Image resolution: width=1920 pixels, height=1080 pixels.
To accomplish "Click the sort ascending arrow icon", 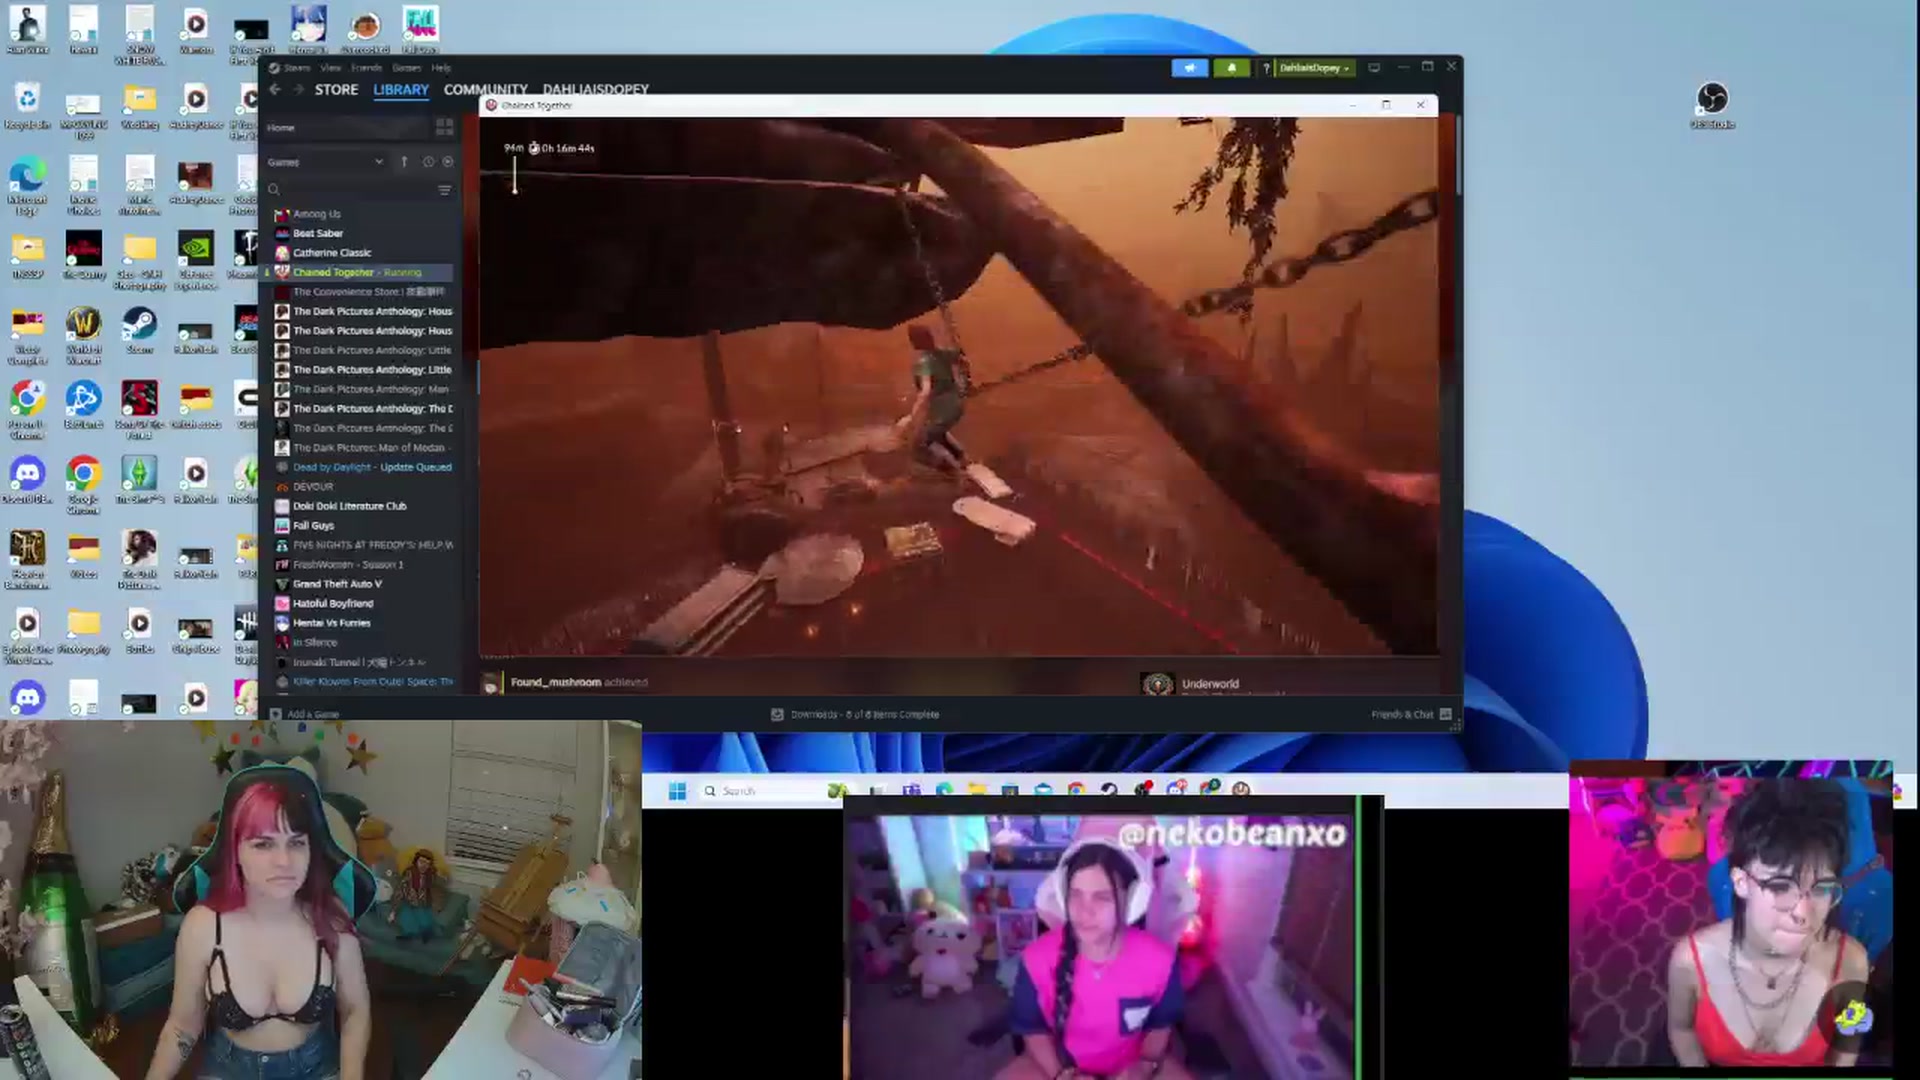I will pyautogui.click(x=404, y=162).
